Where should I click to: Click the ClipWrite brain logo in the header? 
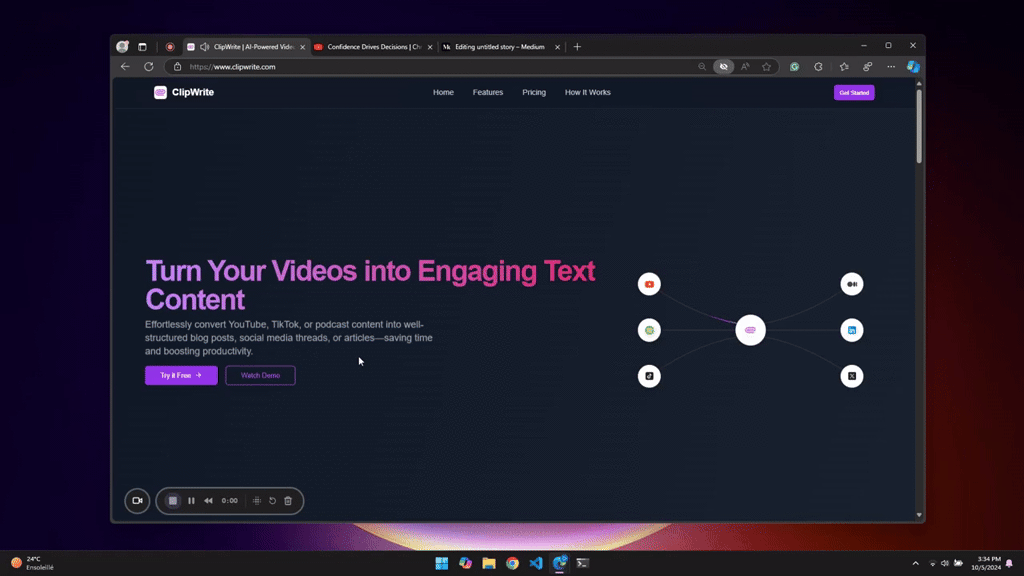point(160,92)
